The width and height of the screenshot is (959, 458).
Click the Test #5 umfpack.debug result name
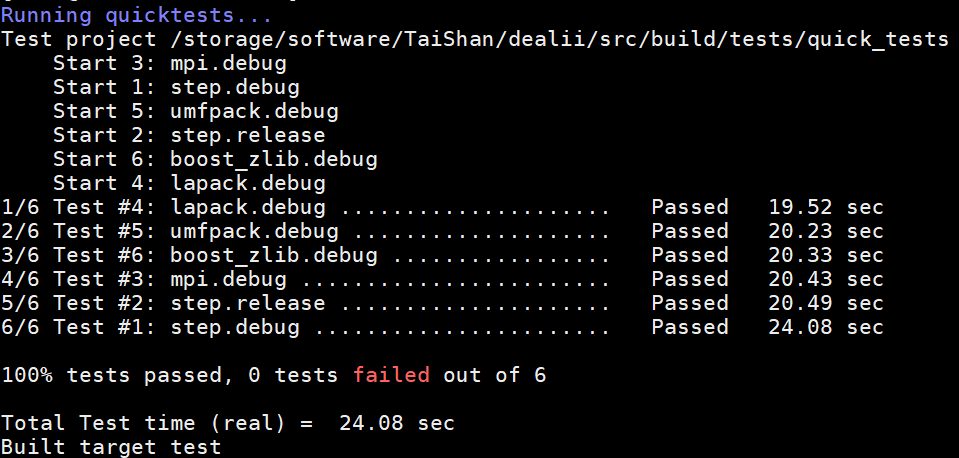[254, 231]
